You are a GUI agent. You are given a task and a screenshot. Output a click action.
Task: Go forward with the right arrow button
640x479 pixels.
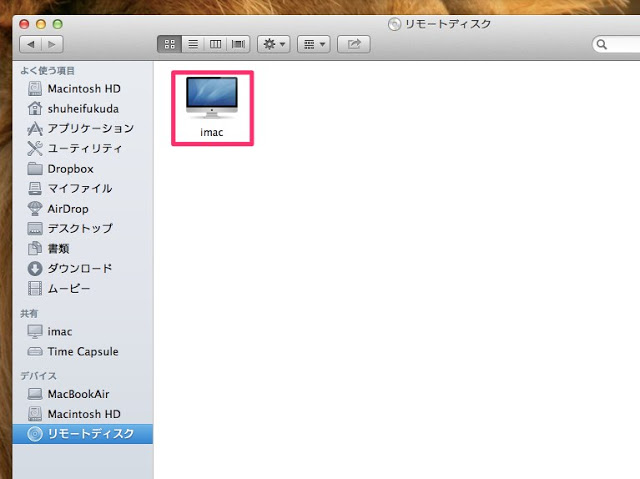click(x=52, y=44)
